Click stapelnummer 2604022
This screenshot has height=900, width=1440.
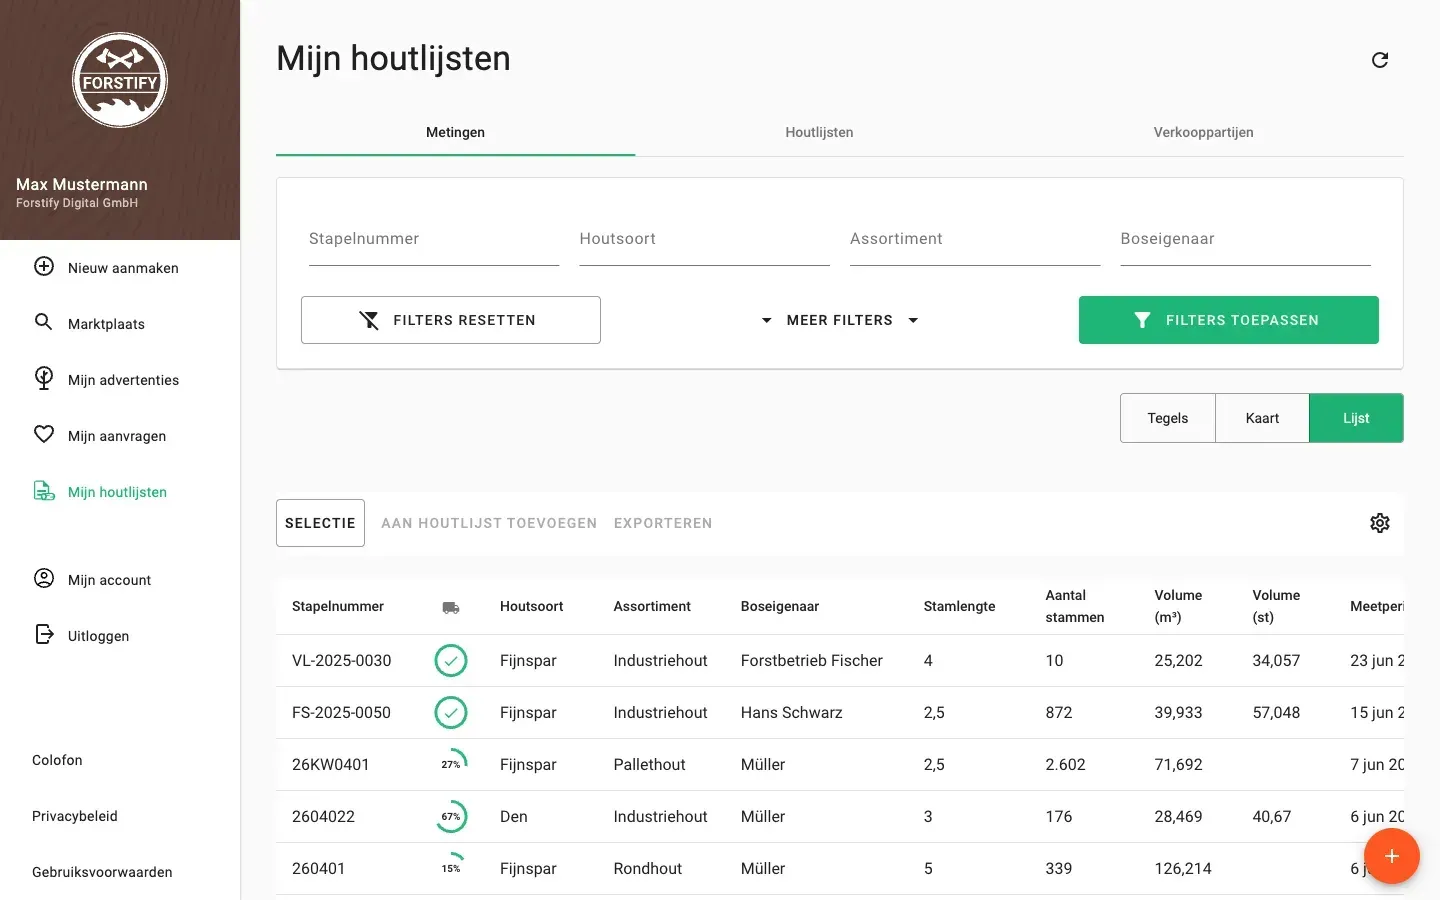323,817
